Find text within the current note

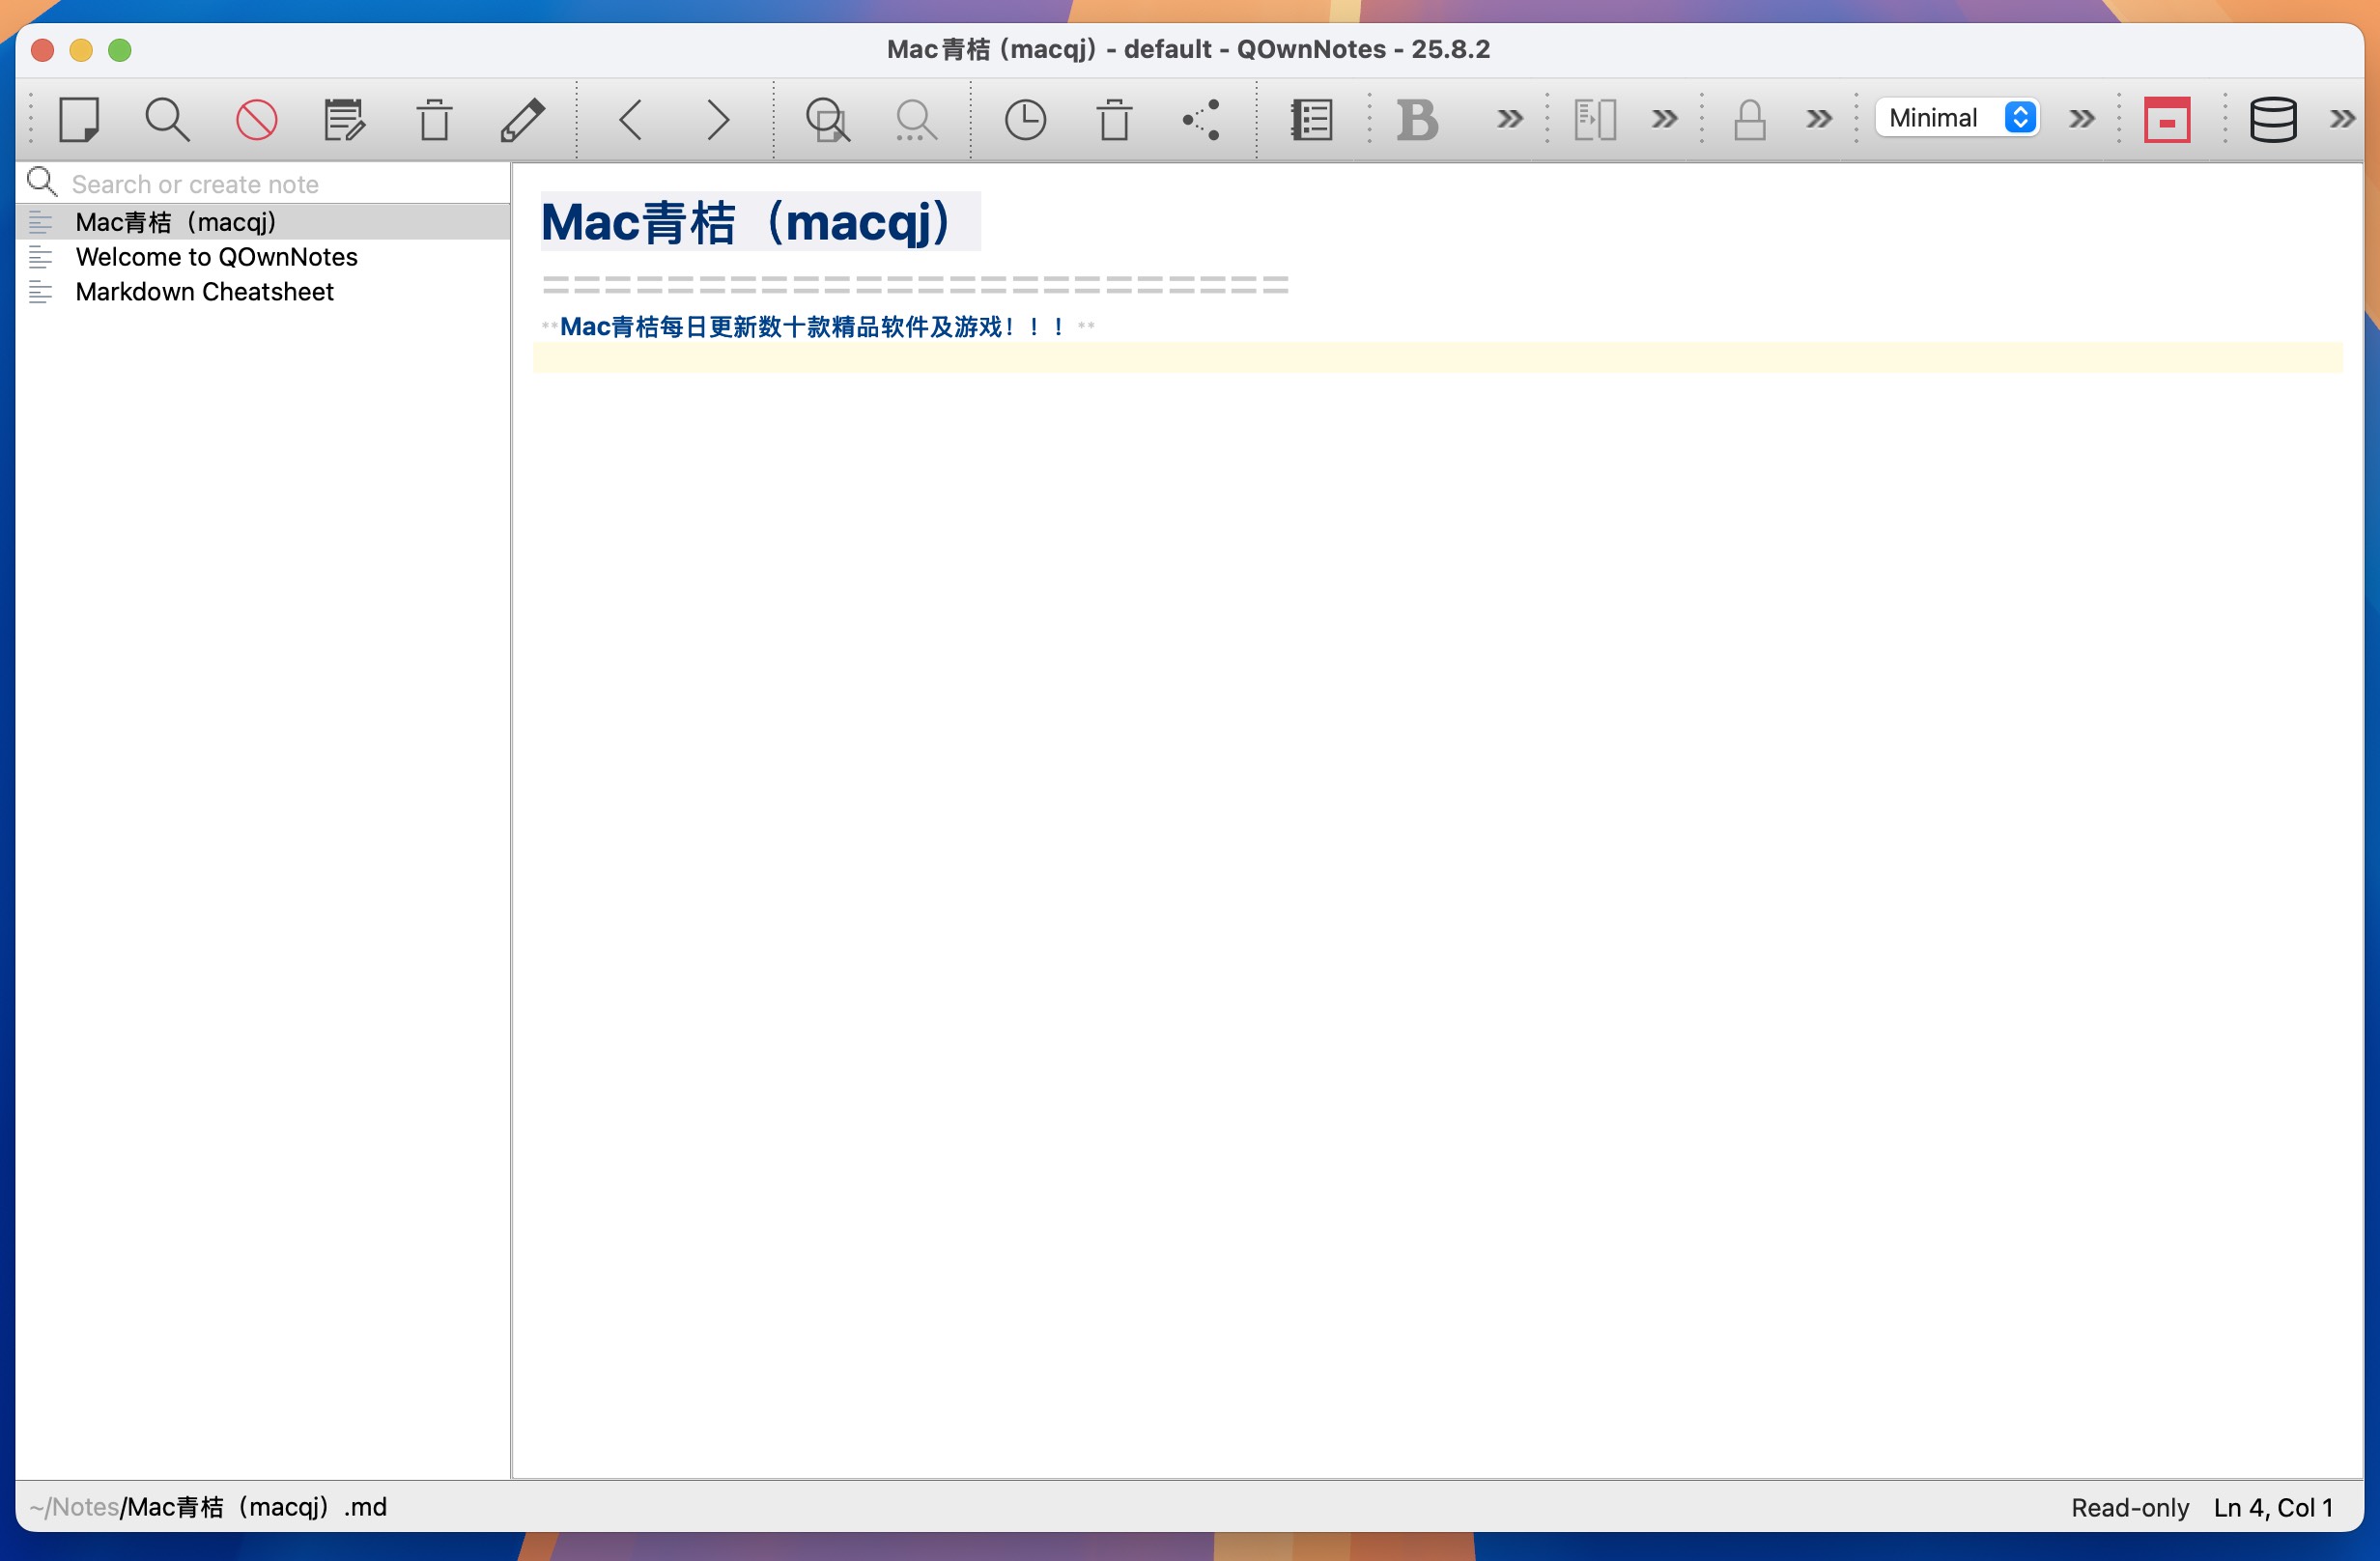[x=828, y=118]
